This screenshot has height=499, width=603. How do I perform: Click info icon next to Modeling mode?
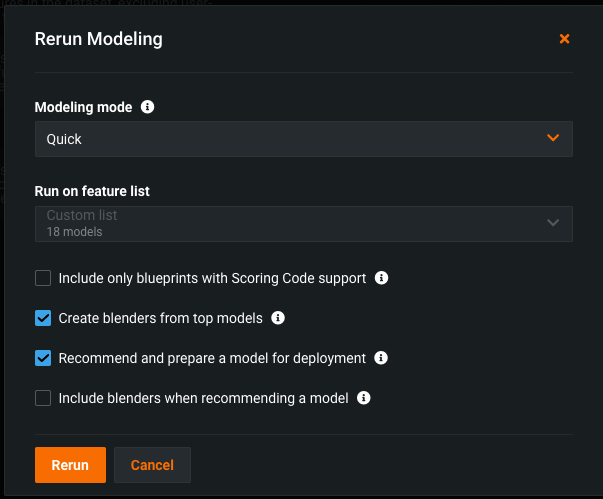tap(148, 106)
